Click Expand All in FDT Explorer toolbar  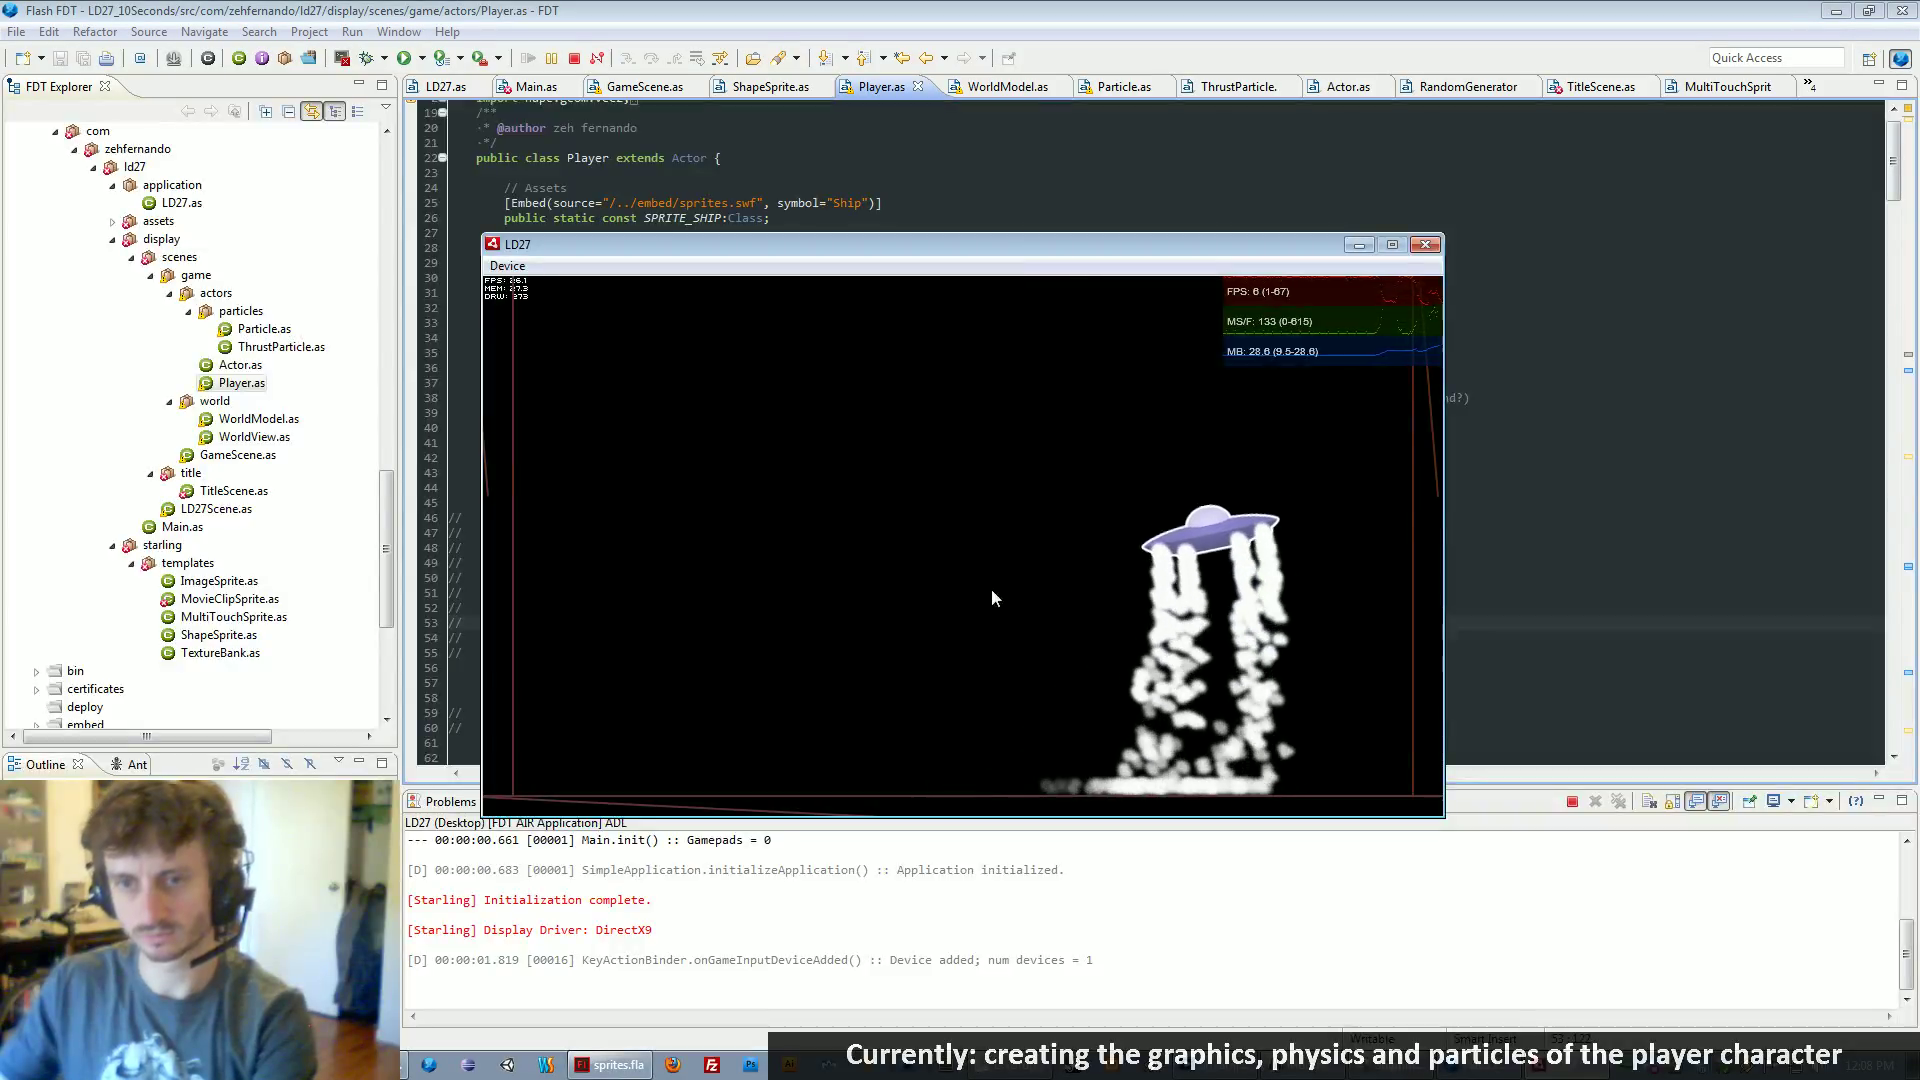[x=266, y=111]
